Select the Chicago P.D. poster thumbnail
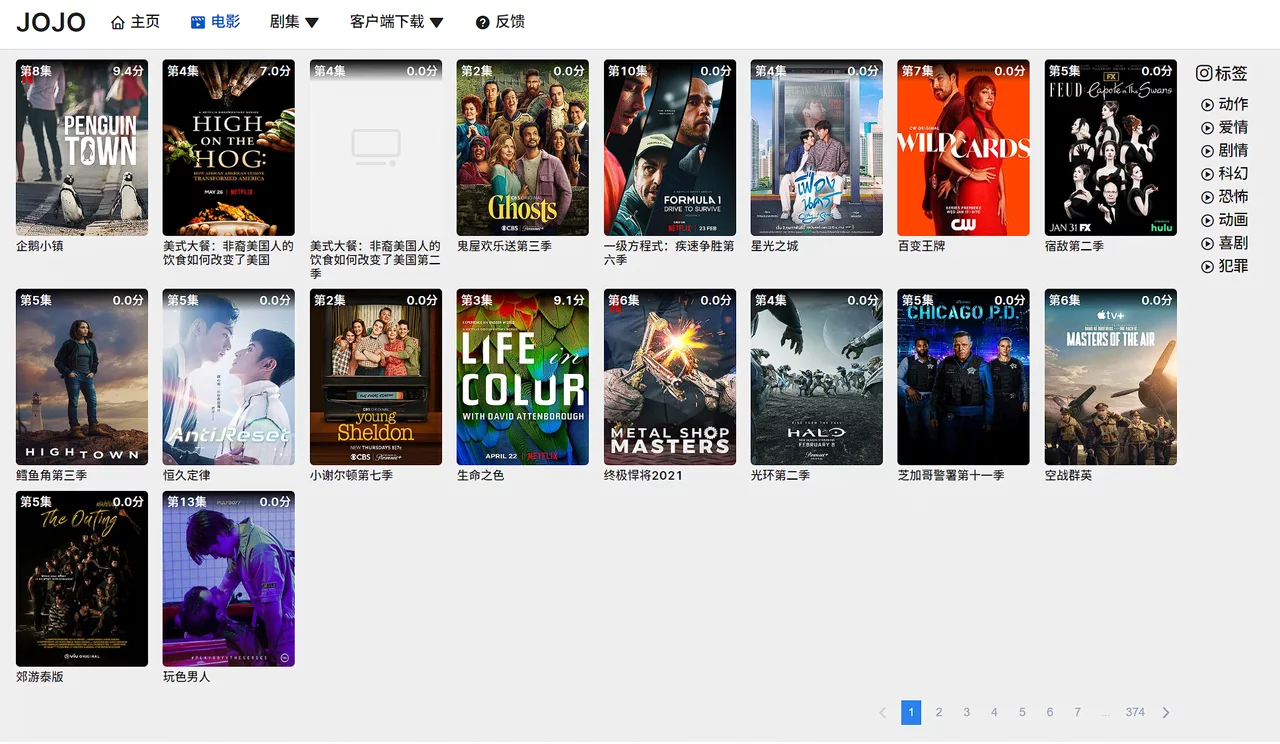 [963, 377]
